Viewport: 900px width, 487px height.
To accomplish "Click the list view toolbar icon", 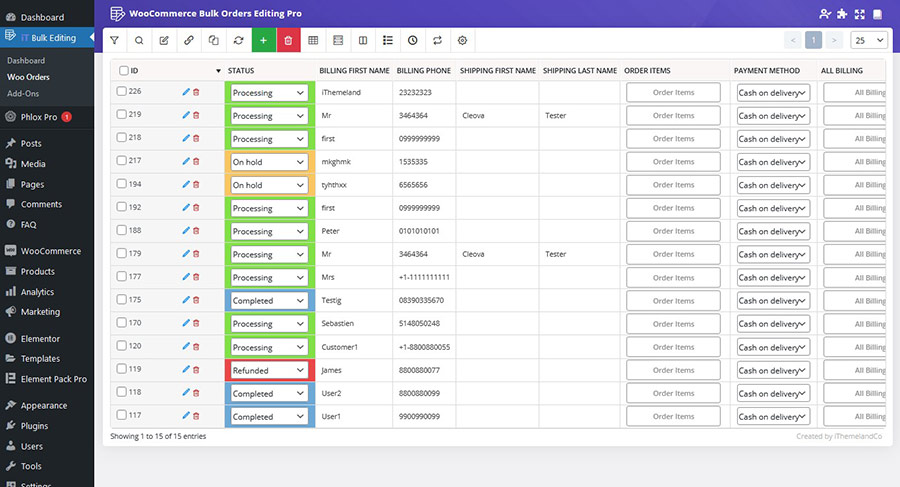I will [388, 40].
